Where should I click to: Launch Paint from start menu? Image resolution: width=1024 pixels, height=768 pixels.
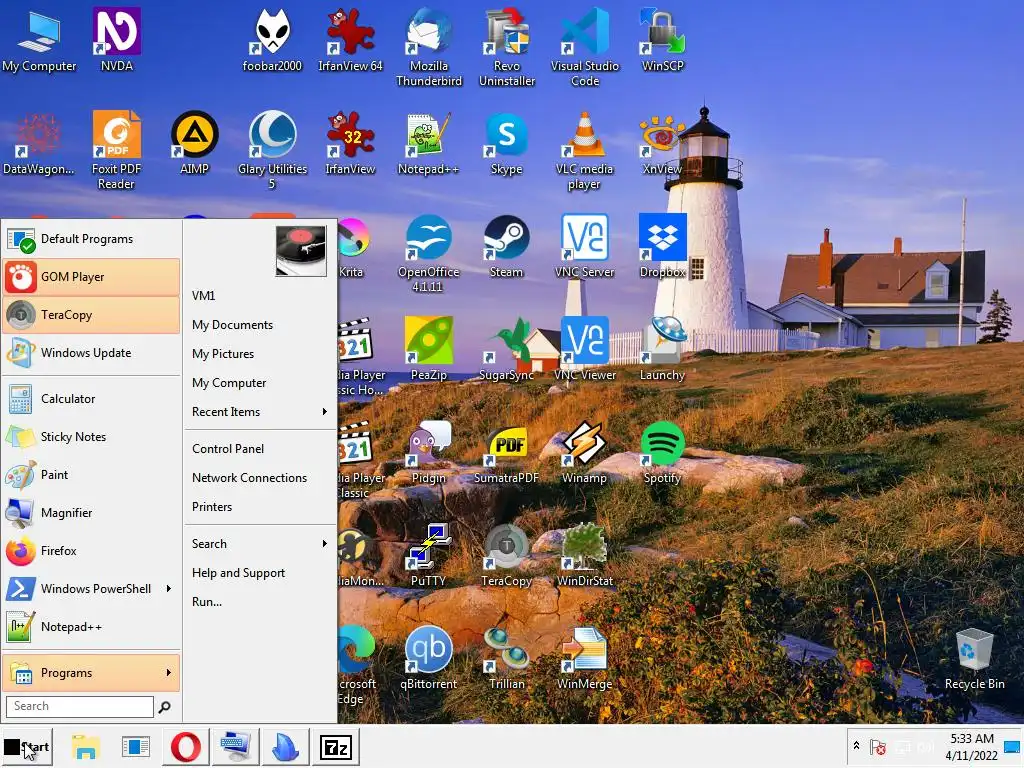pyautogui.click(x=91, y=474)
